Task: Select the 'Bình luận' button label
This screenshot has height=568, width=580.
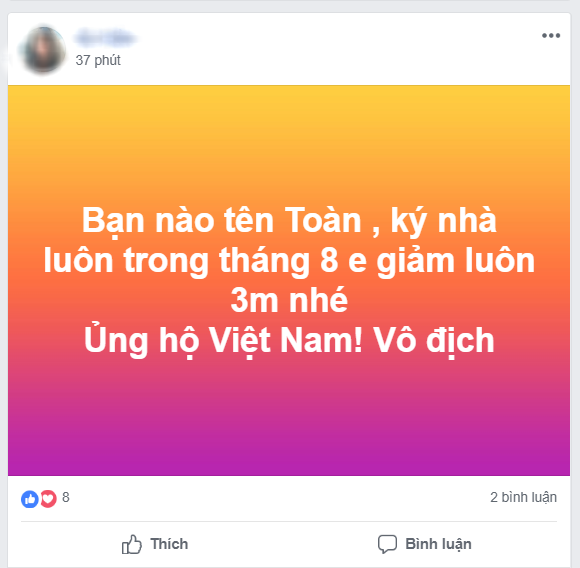Action: pyautogui.click(x=438, y=544)
